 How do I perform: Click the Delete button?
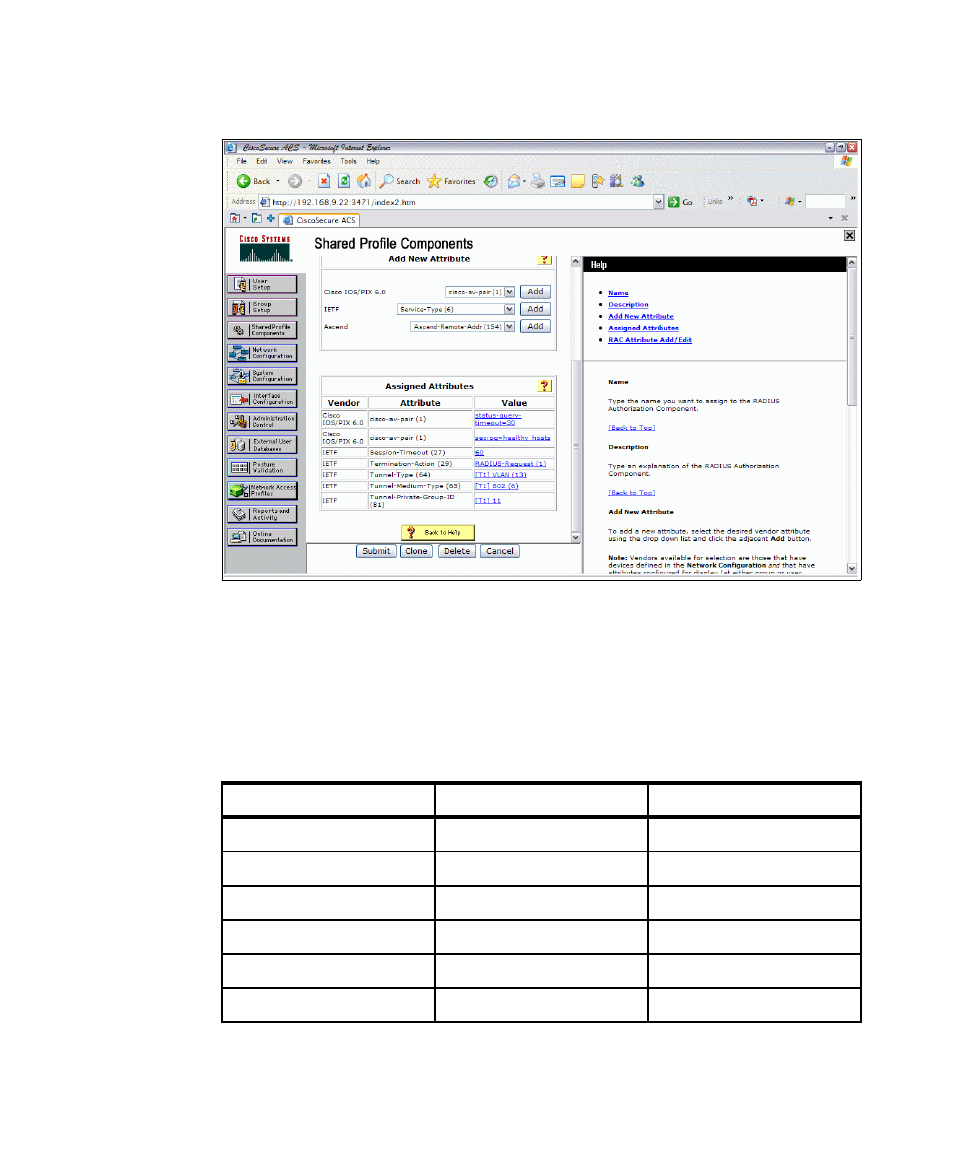coord(457,552)
